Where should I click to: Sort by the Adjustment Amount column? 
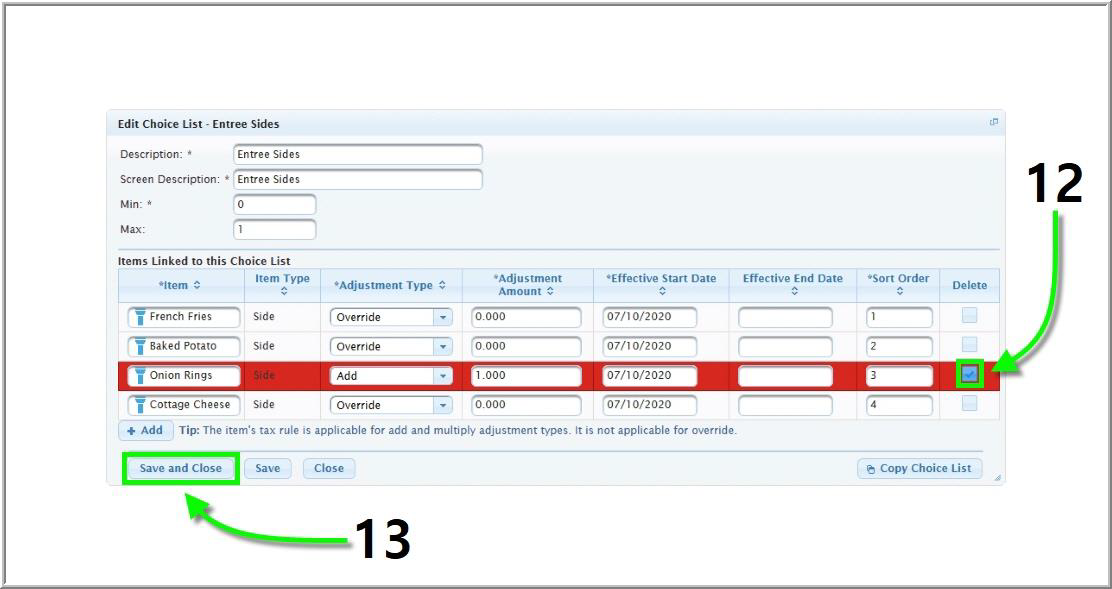[527, 285]
